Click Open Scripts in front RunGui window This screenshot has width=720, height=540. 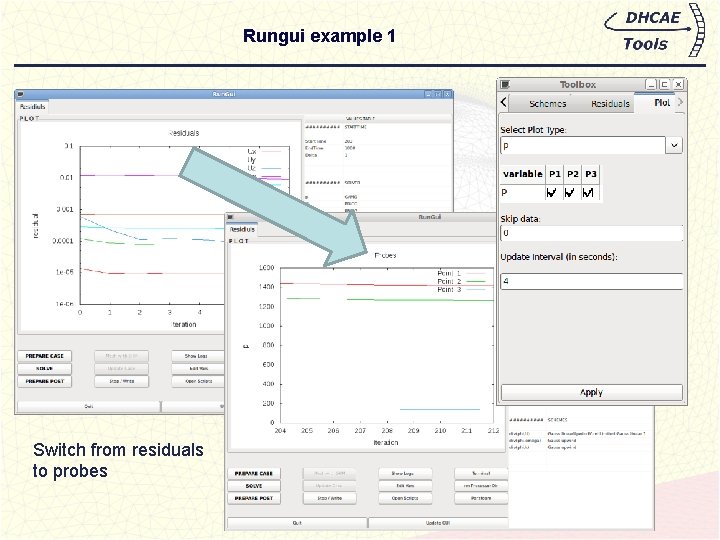tap(405, 498)
